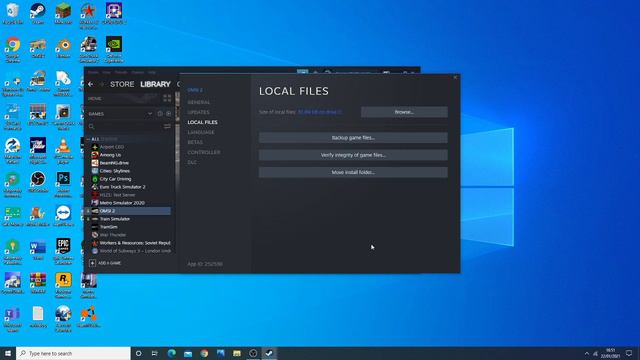Click the Steam taskbar icon
The width and height of the screenshot is (640, 360).
pyautogui.click(x=269, y=353)
